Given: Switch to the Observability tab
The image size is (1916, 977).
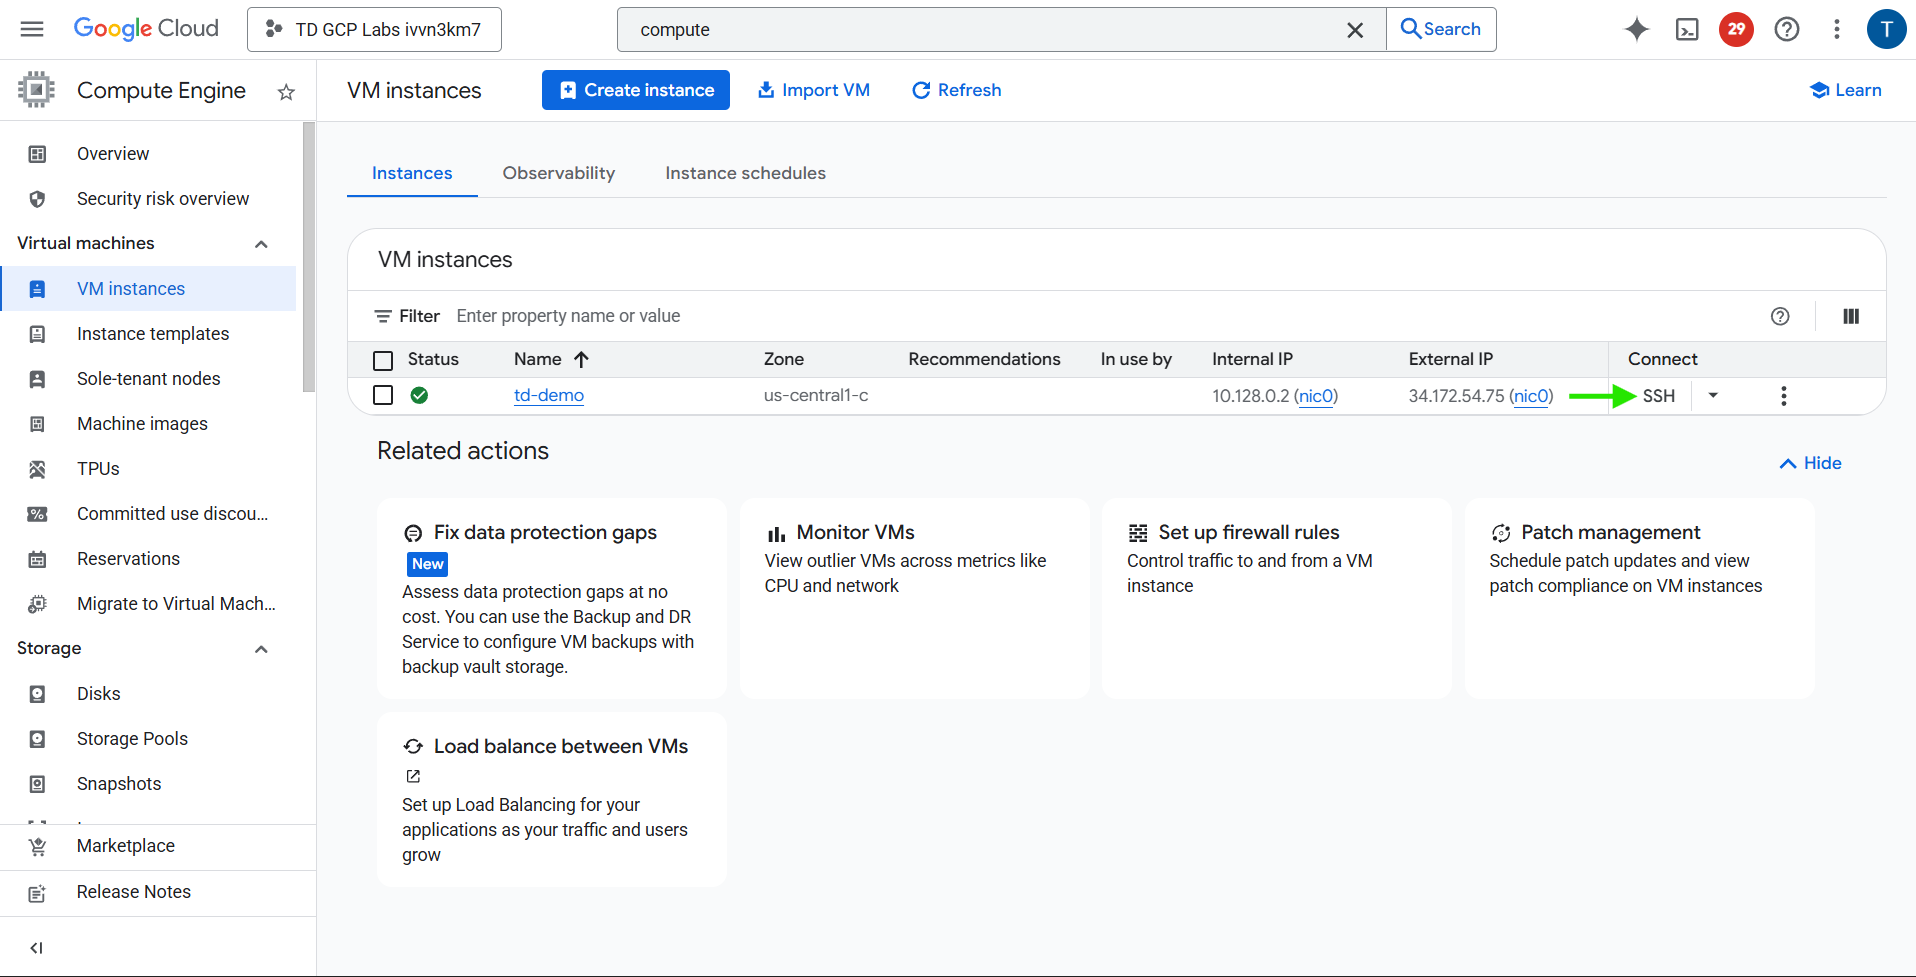Looking at the screenshot, I should 558,172.
